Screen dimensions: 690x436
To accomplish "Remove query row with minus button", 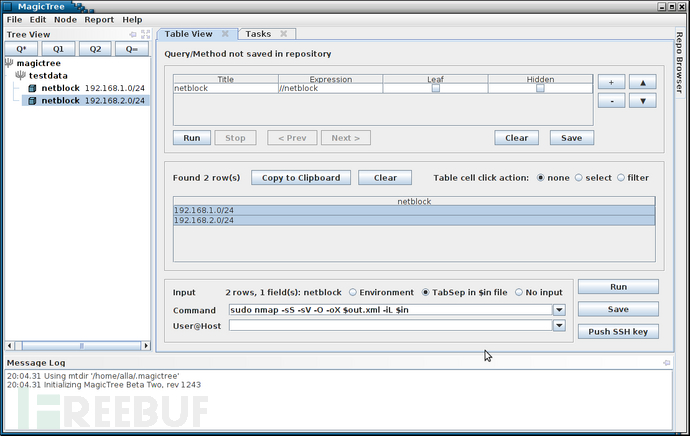I will pyautogui.click(x=611, y=101).
